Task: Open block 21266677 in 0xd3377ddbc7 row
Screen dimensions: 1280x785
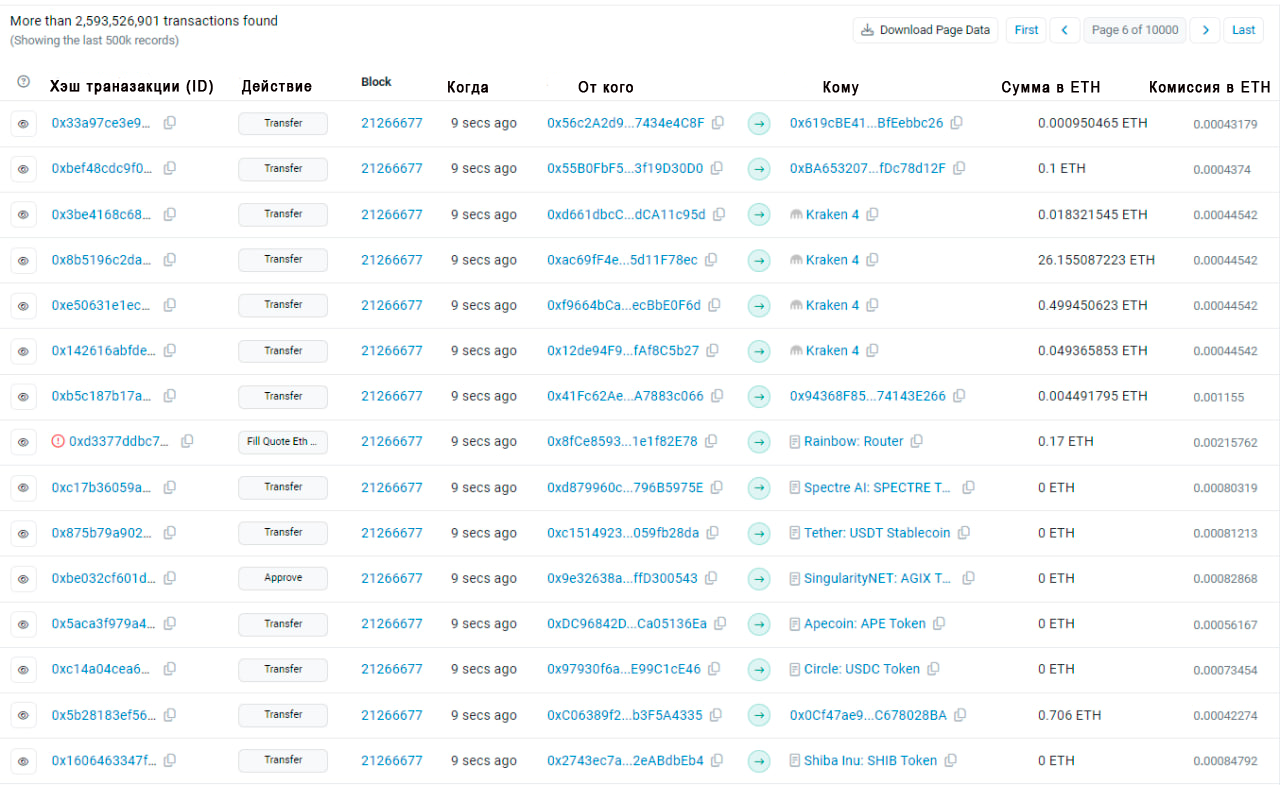Action: (x=392, y=441)
